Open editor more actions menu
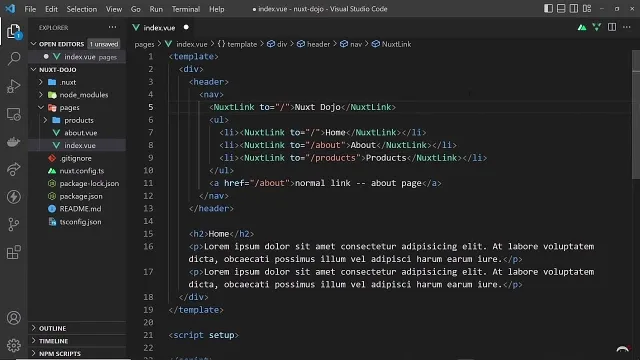Viewport: 640px width, 360px height. (627, 27)
